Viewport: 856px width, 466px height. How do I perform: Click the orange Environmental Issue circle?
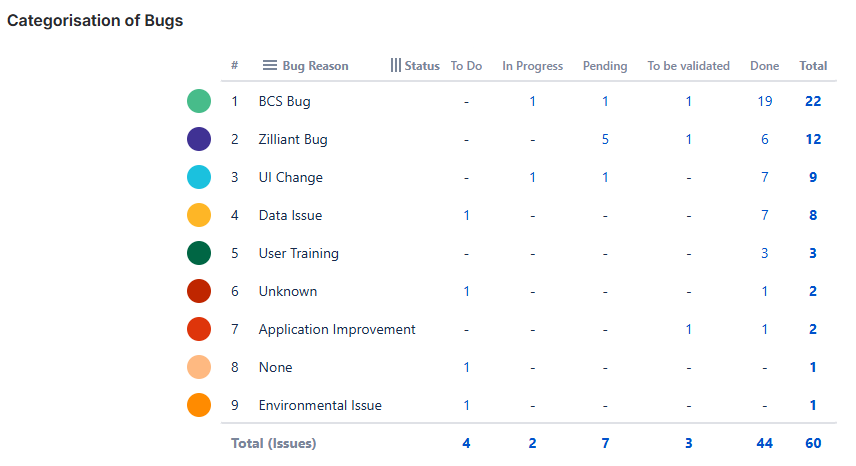click(x=199, y=405)
